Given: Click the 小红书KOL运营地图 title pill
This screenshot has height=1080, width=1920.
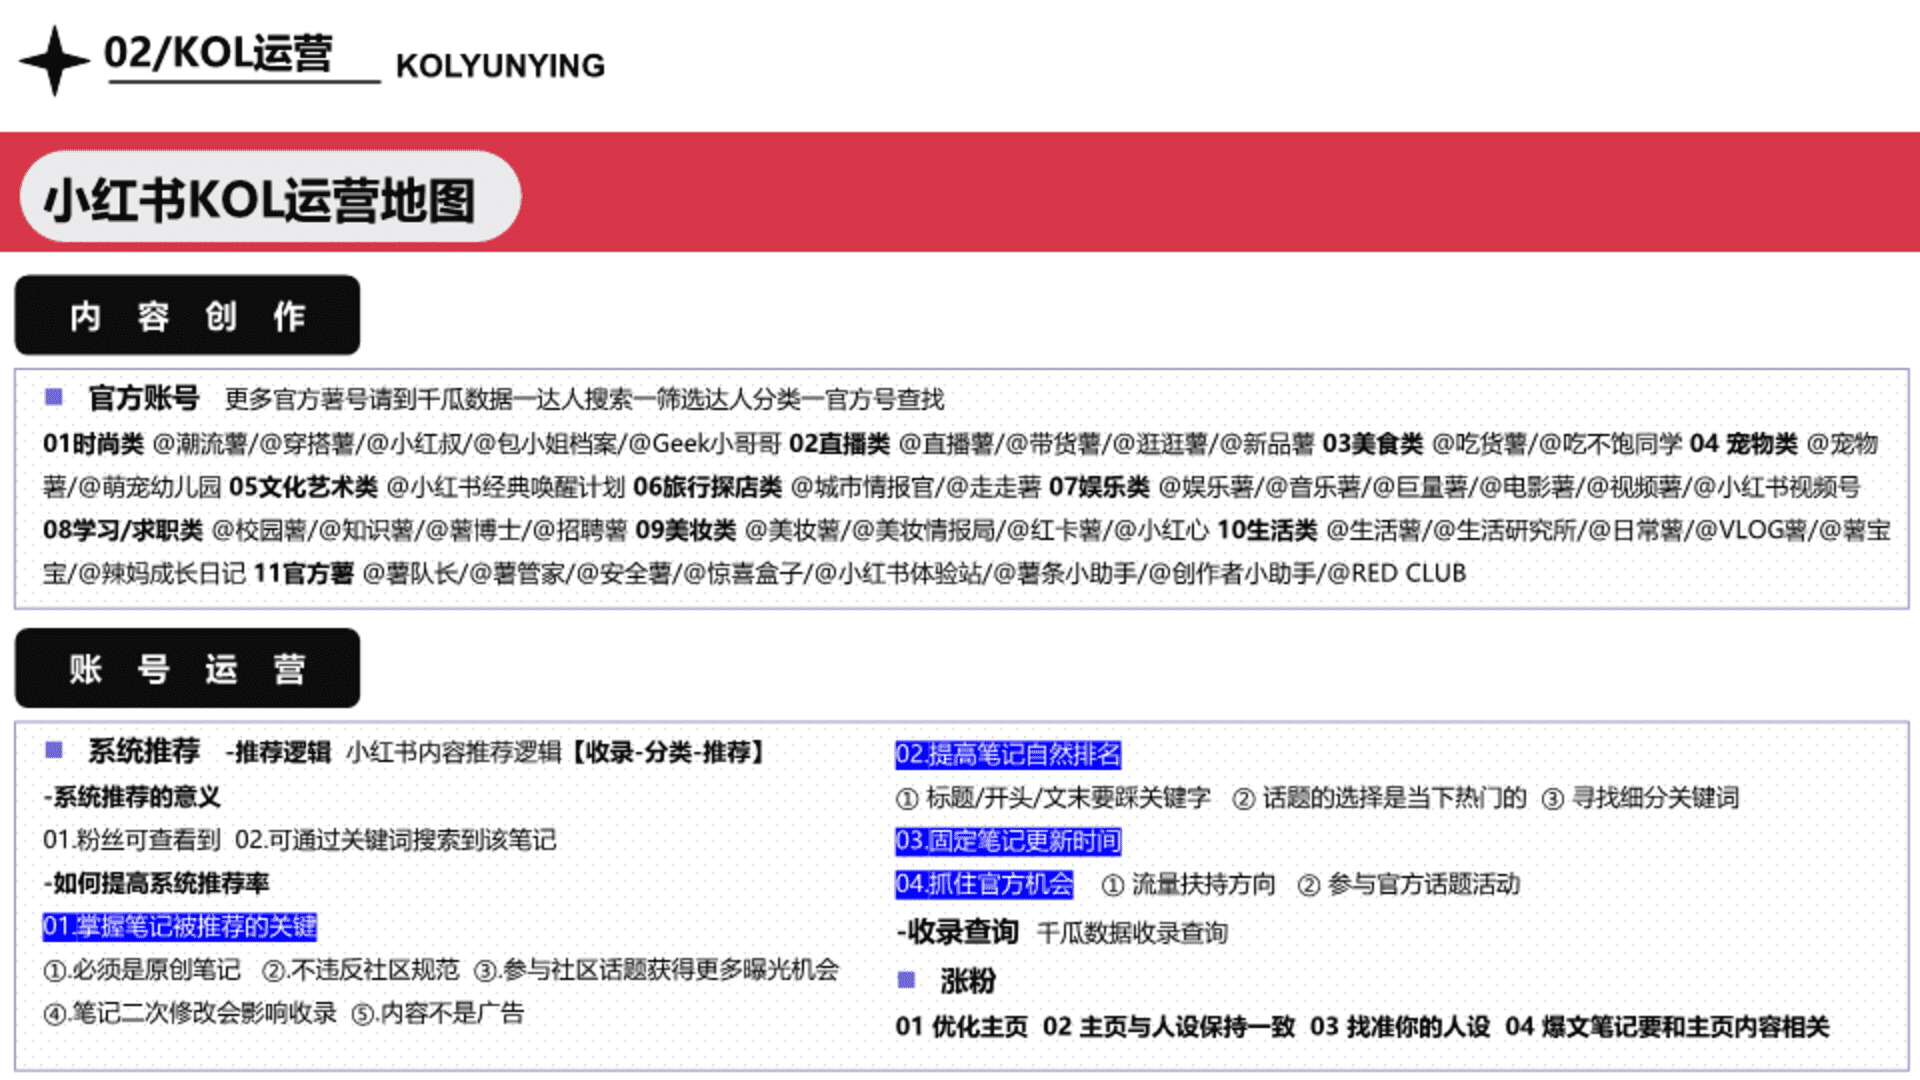Looking at the screenshot, I should (x=270, y=197).
